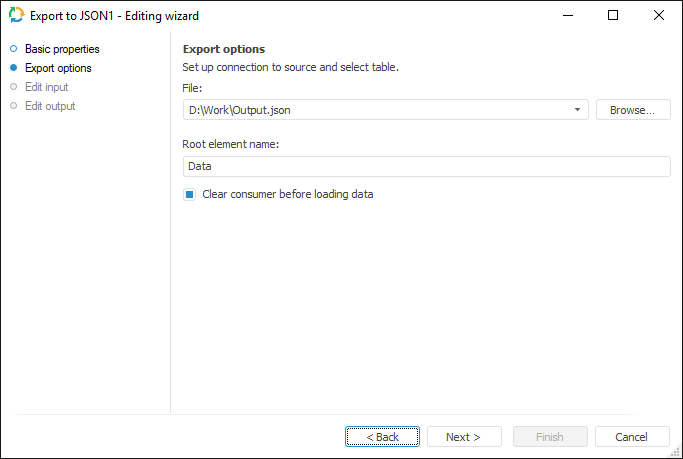Focus the Root element name field

[x=426, y=167]
